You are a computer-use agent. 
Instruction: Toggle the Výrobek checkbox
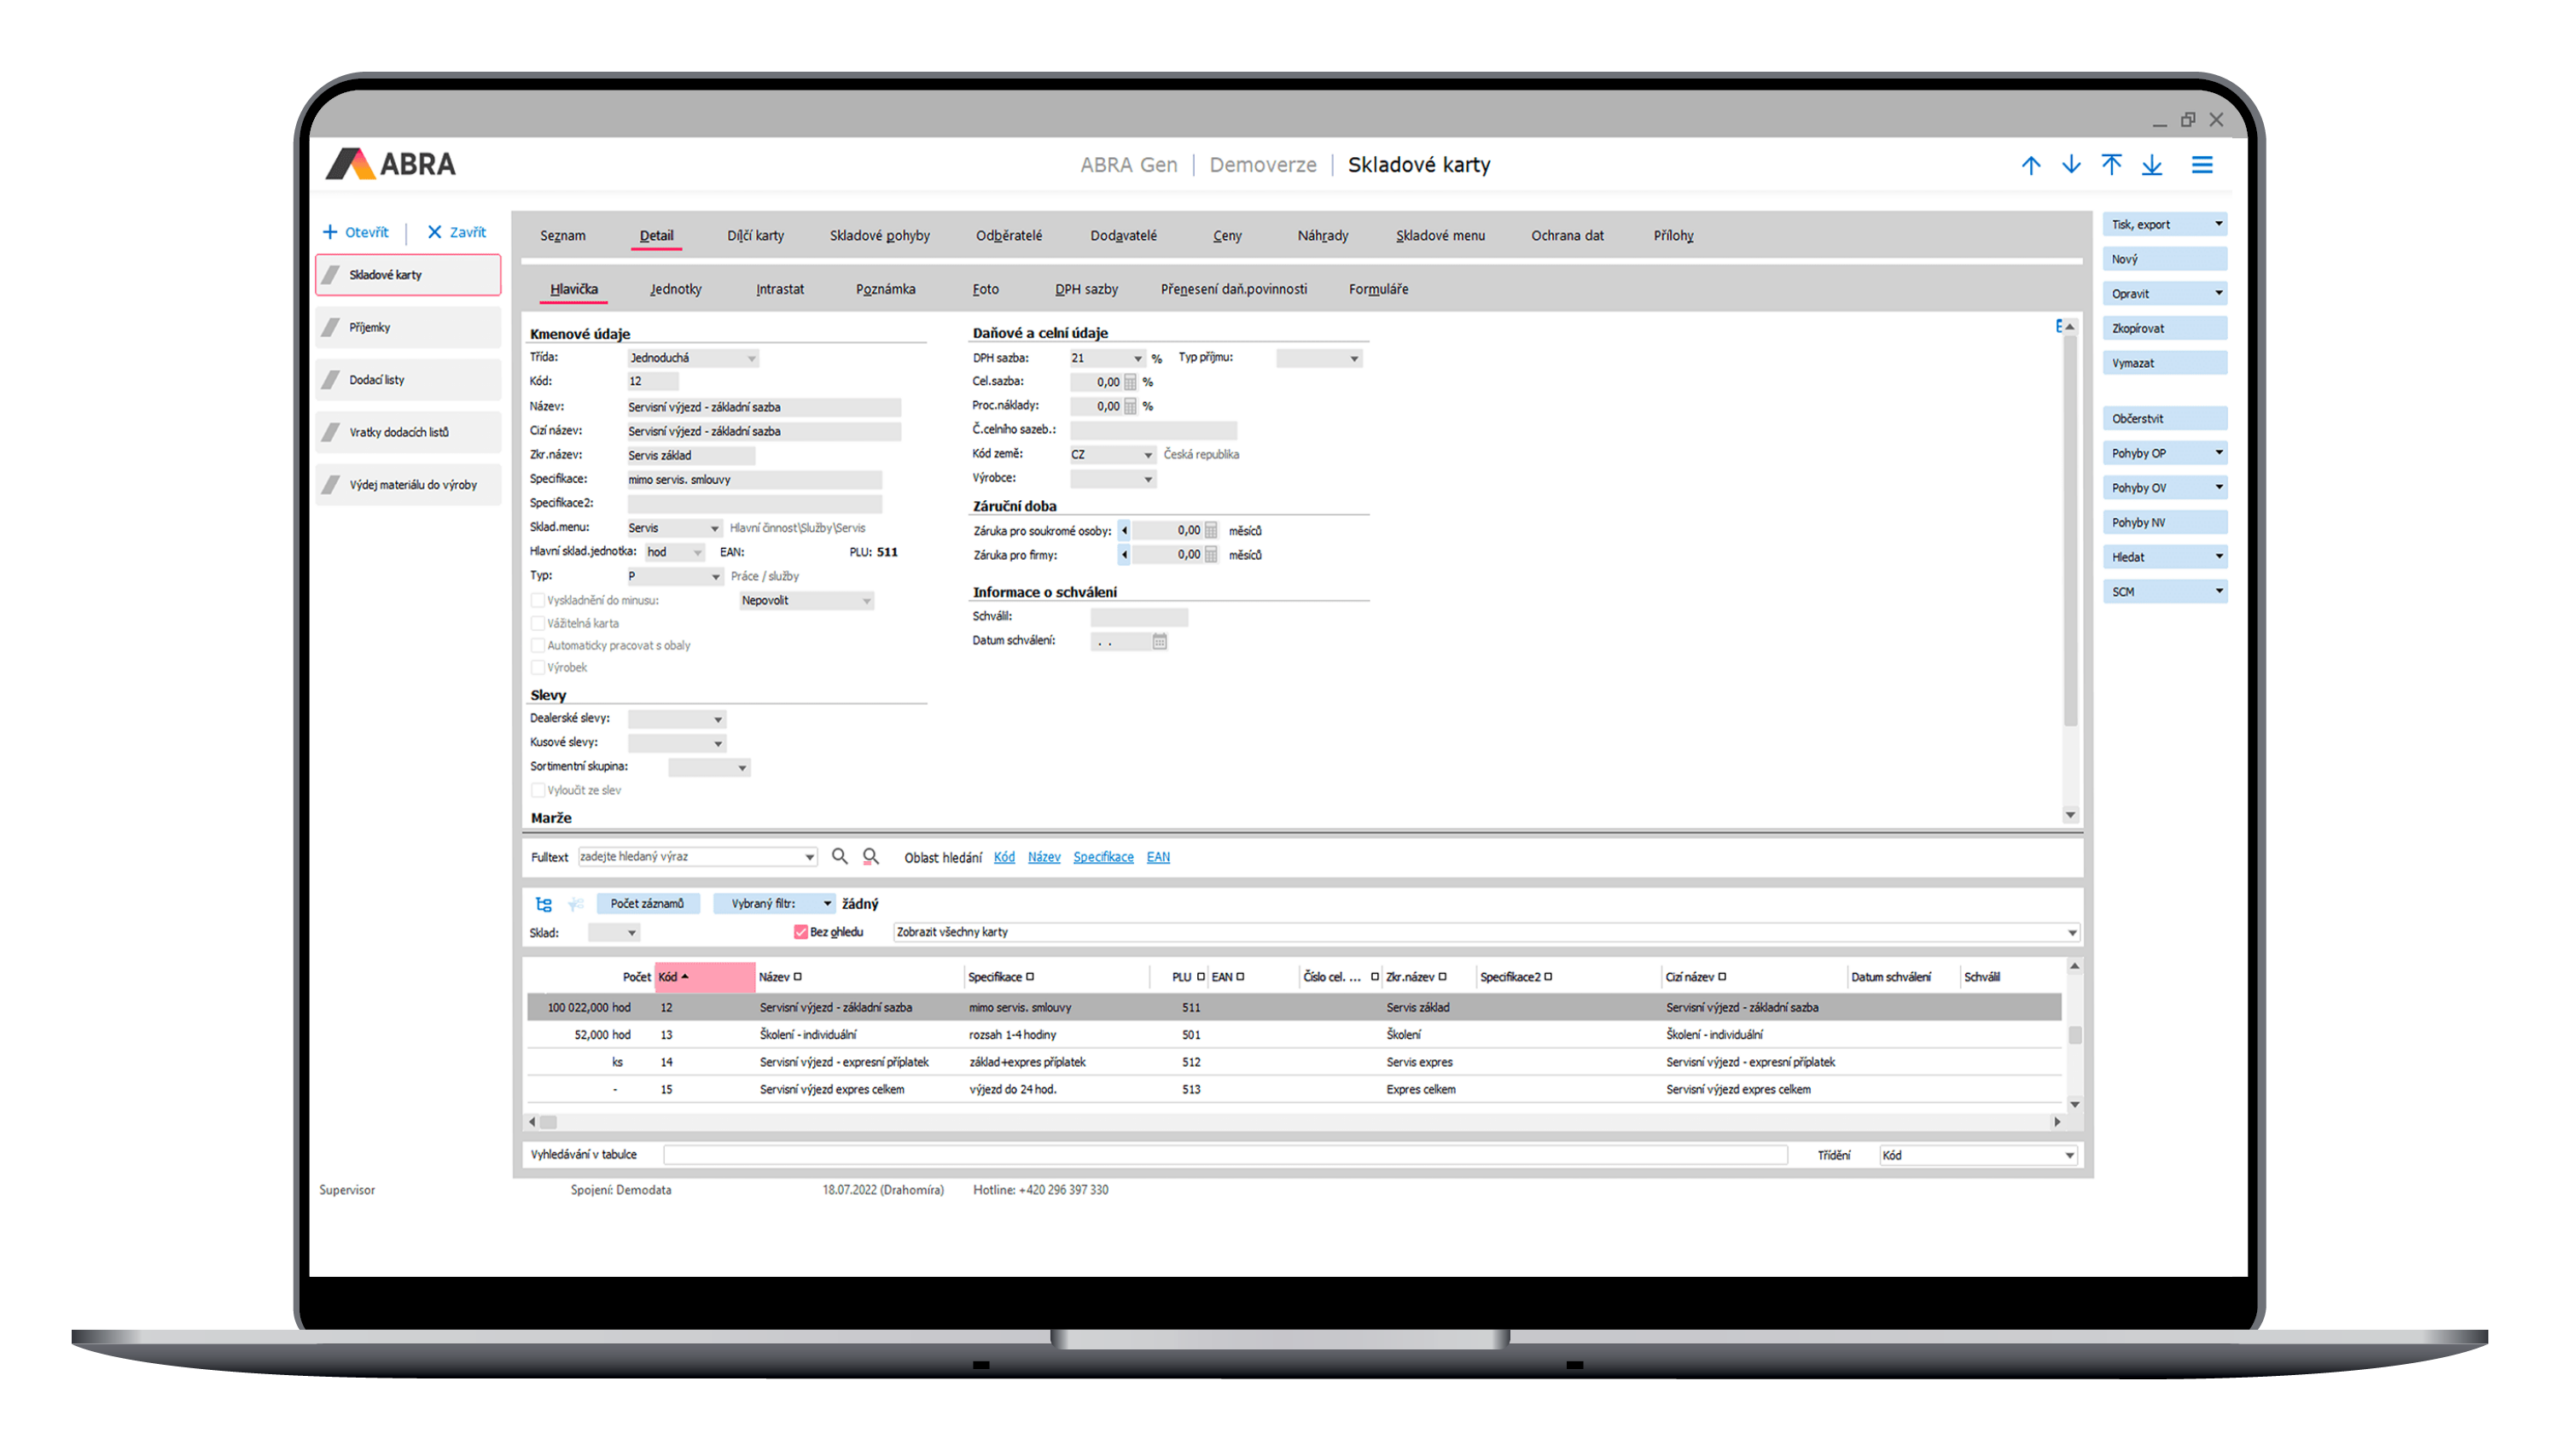pyautogui.click(x=538, y=667)
